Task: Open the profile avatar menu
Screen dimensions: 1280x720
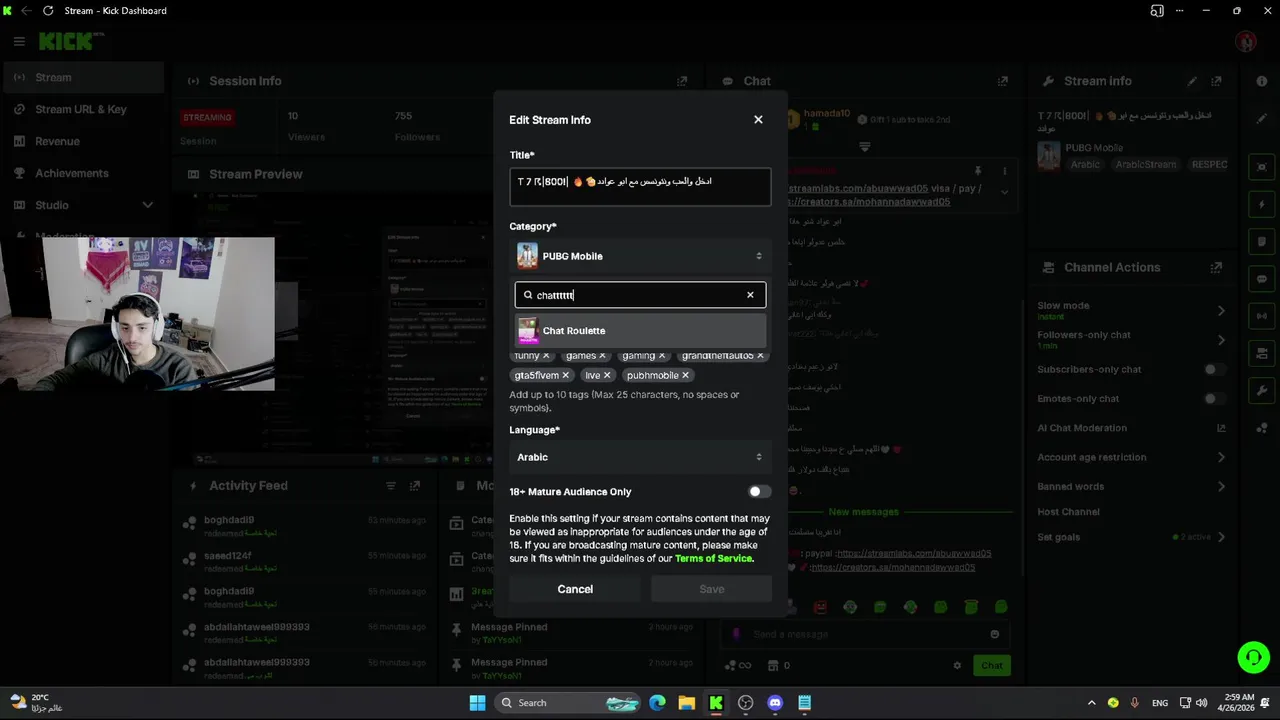Action: (x=1246, y=42)
